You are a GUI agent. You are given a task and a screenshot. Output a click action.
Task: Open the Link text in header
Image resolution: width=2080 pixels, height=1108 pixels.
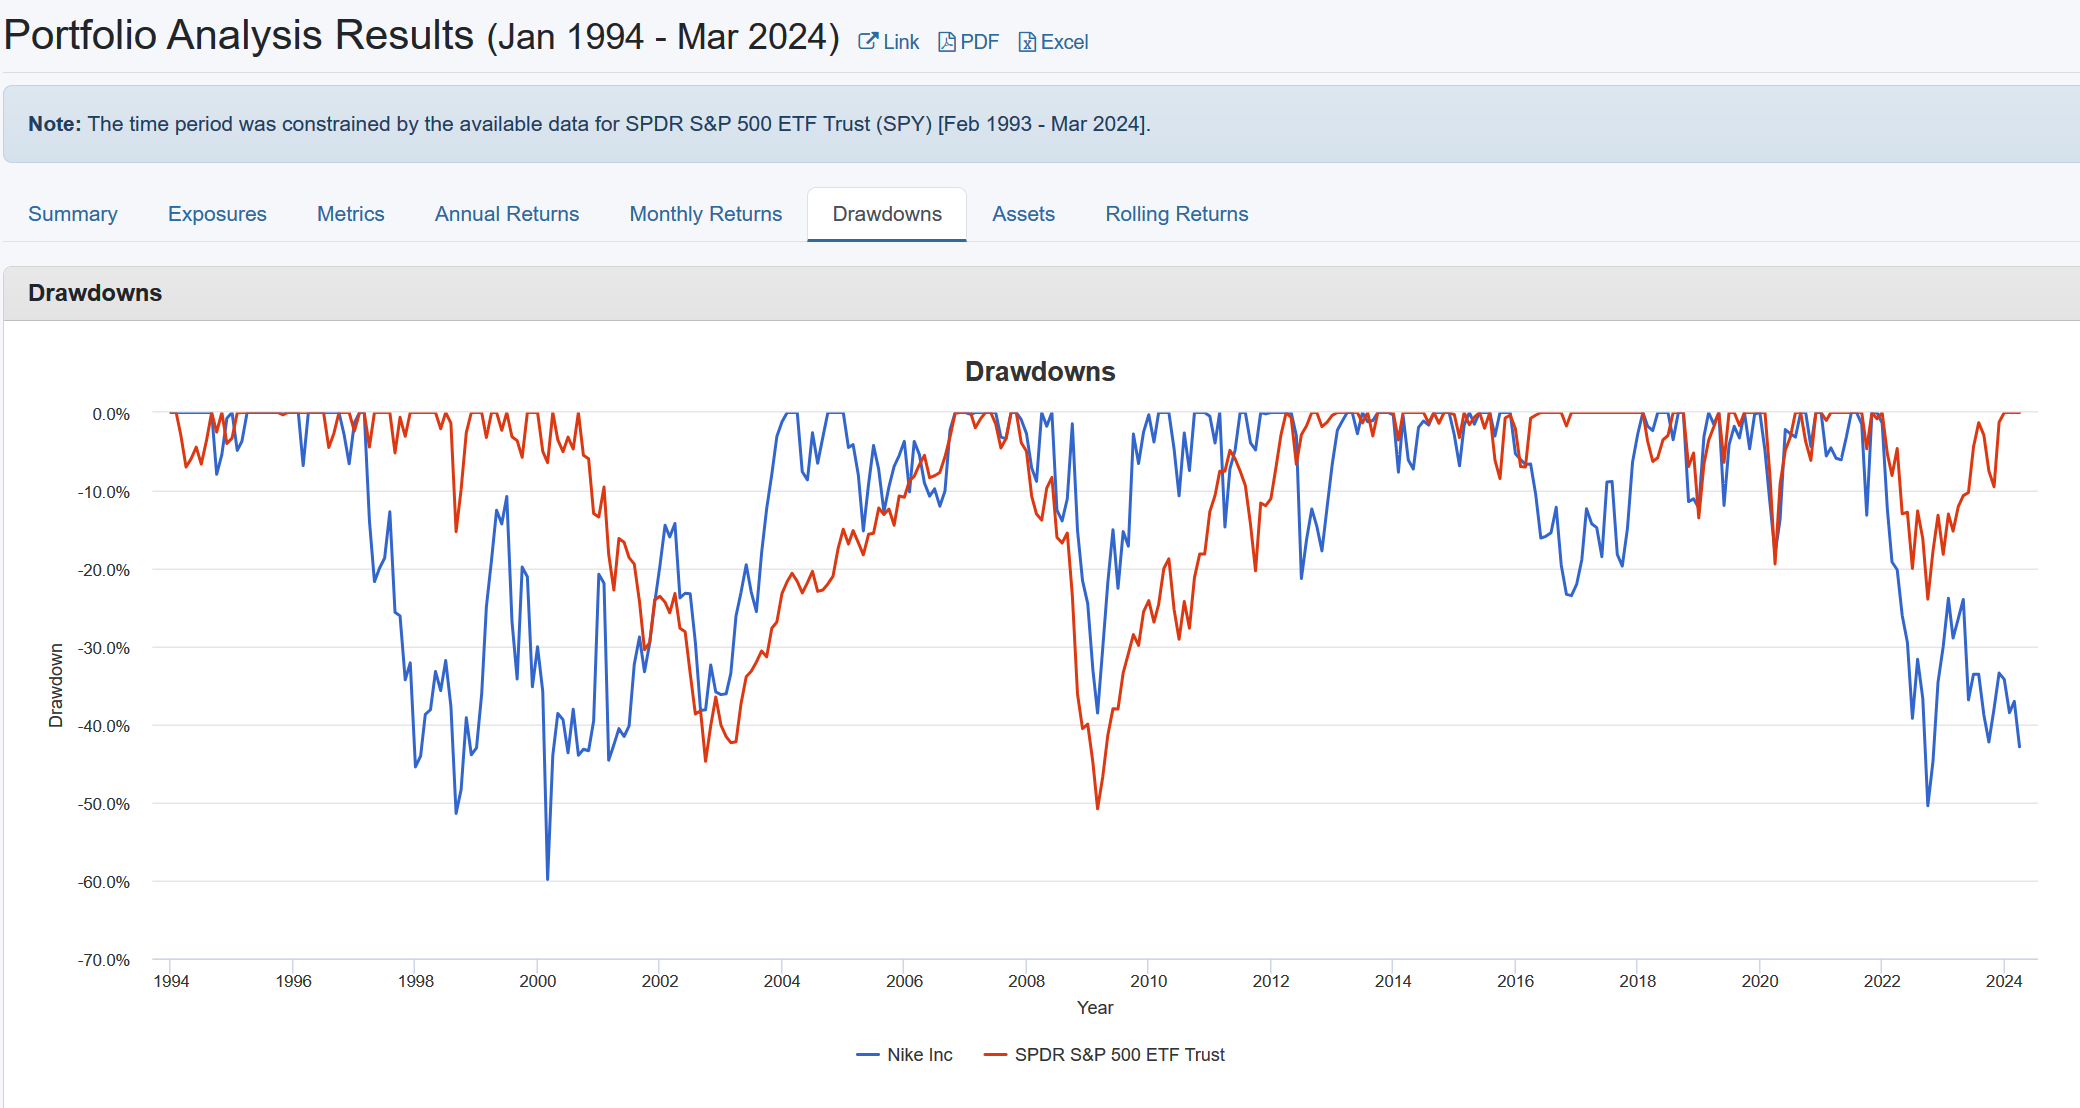[x=901, y=42]
